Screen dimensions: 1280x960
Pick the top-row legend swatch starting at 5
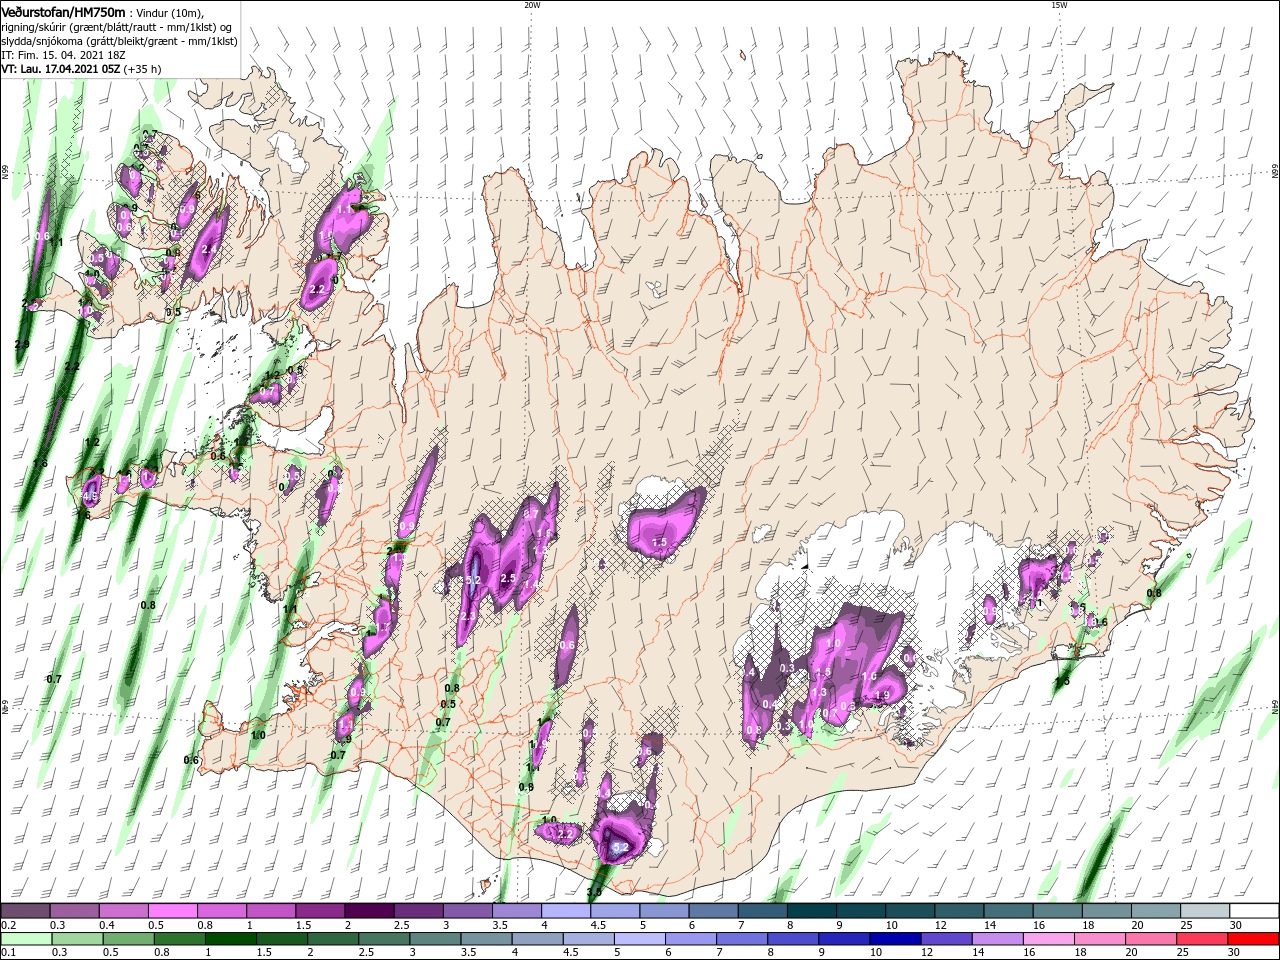[x=664, y=911]
